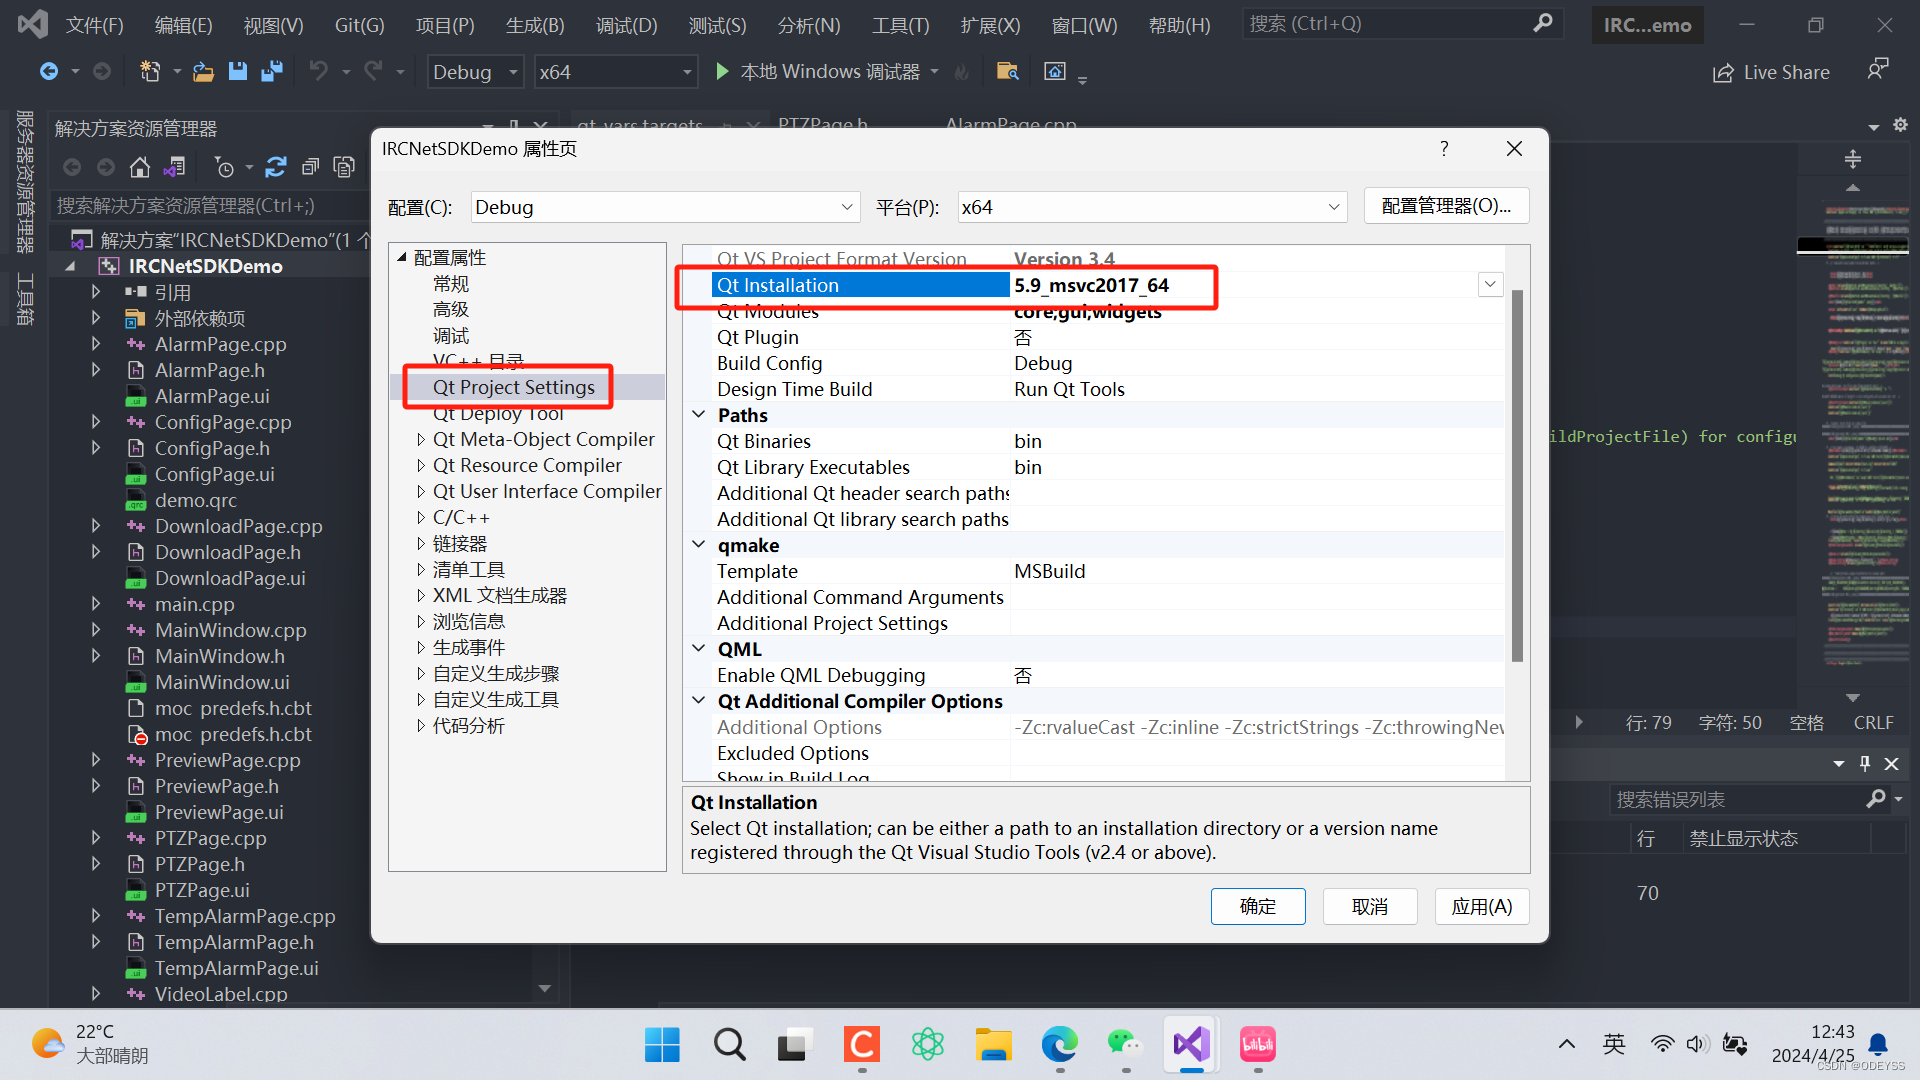Open demo.qrc in Solution Explorer
1920x1080 pixels.
point(195,500)
